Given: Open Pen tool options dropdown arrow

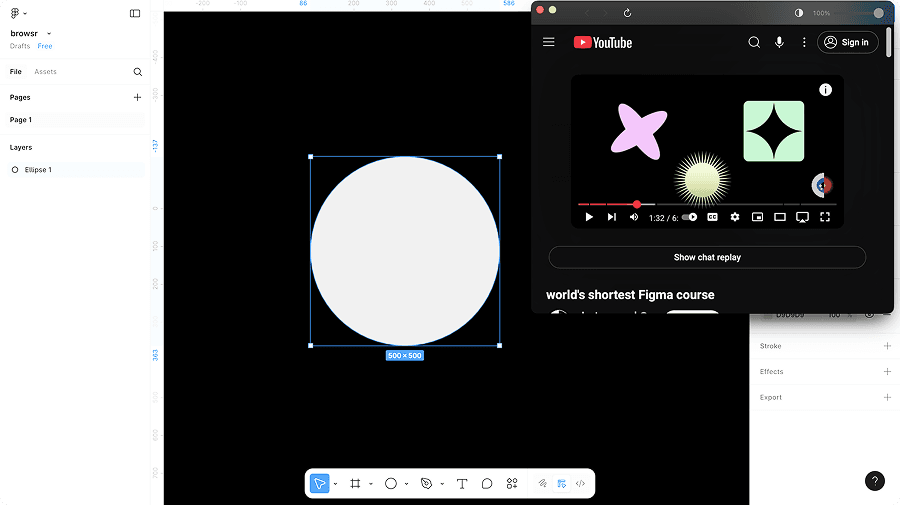Looking at the screenshot, I should click(x=442, y=484).
